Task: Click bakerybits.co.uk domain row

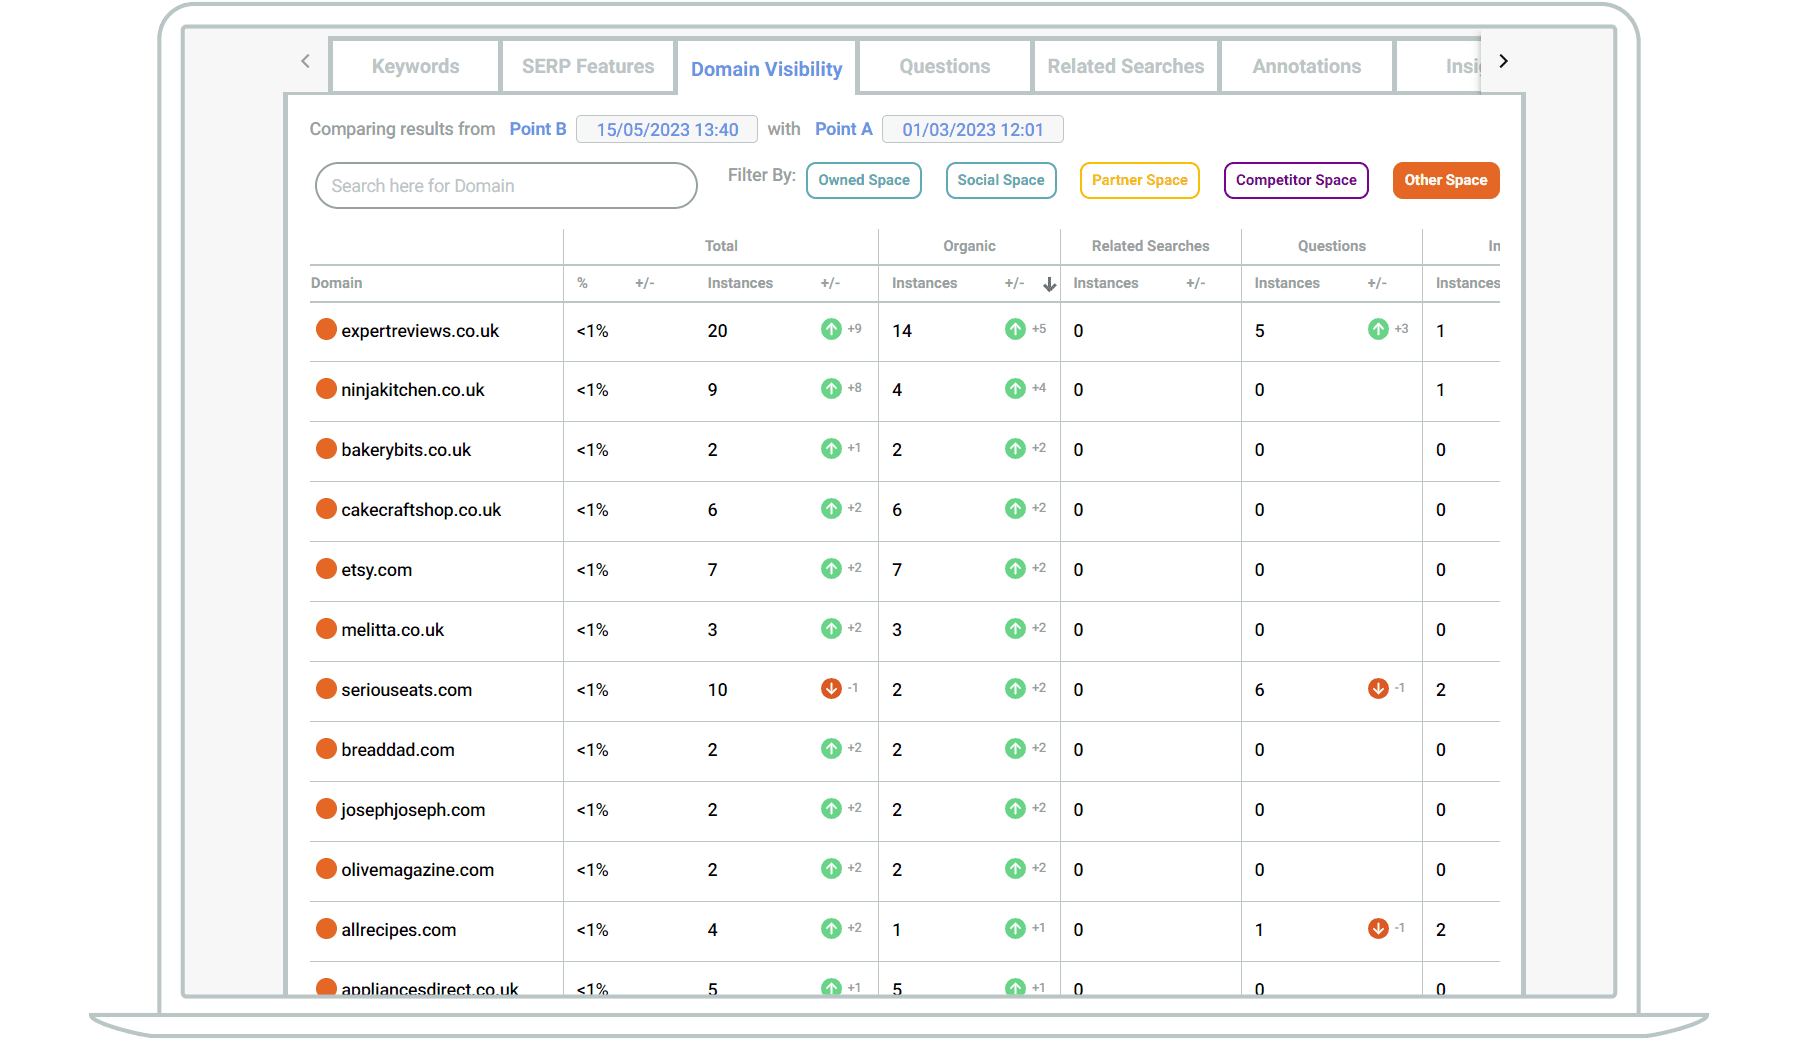Action: (905, 450)
